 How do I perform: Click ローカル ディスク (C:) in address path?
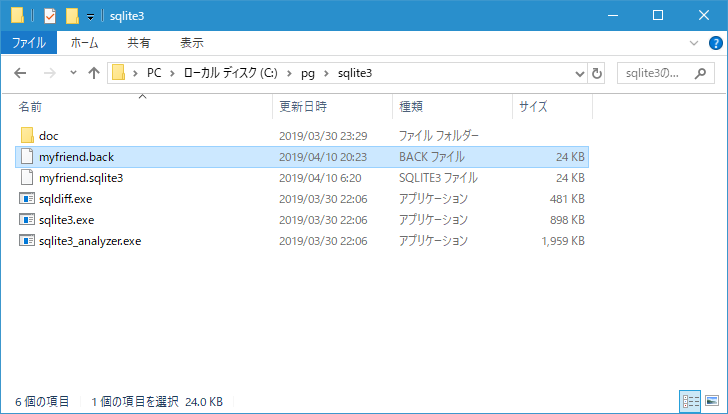tap(230, 73)
